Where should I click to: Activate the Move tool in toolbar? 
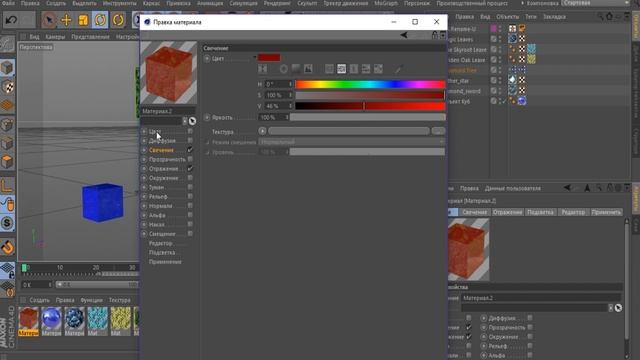click(x=66, y=20)
